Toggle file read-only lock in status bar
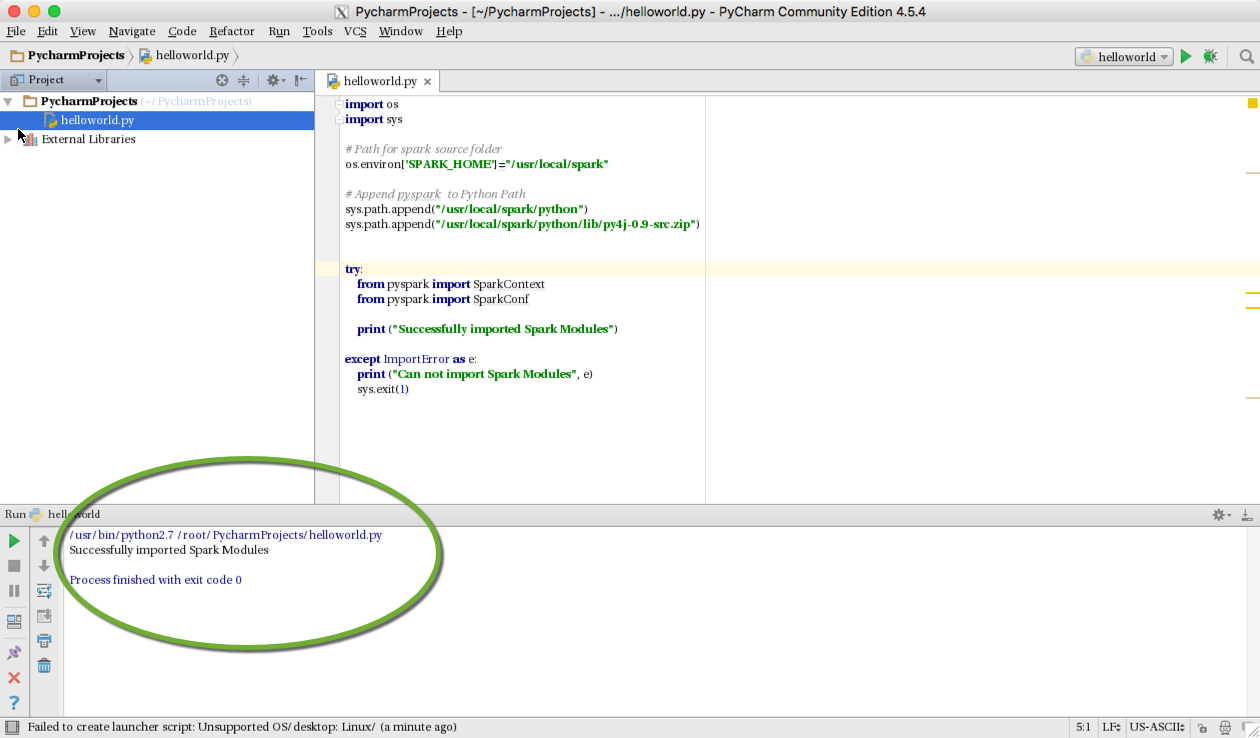 [1204, 727]
